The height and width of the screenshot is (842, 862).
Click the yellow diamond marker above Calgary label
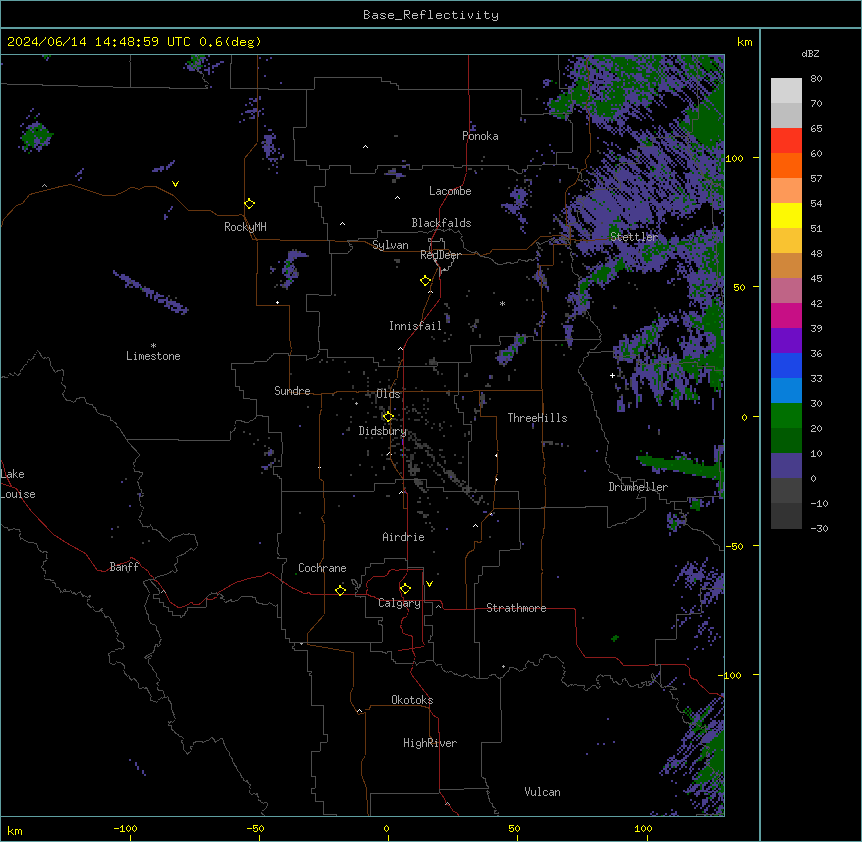point(405,589)
